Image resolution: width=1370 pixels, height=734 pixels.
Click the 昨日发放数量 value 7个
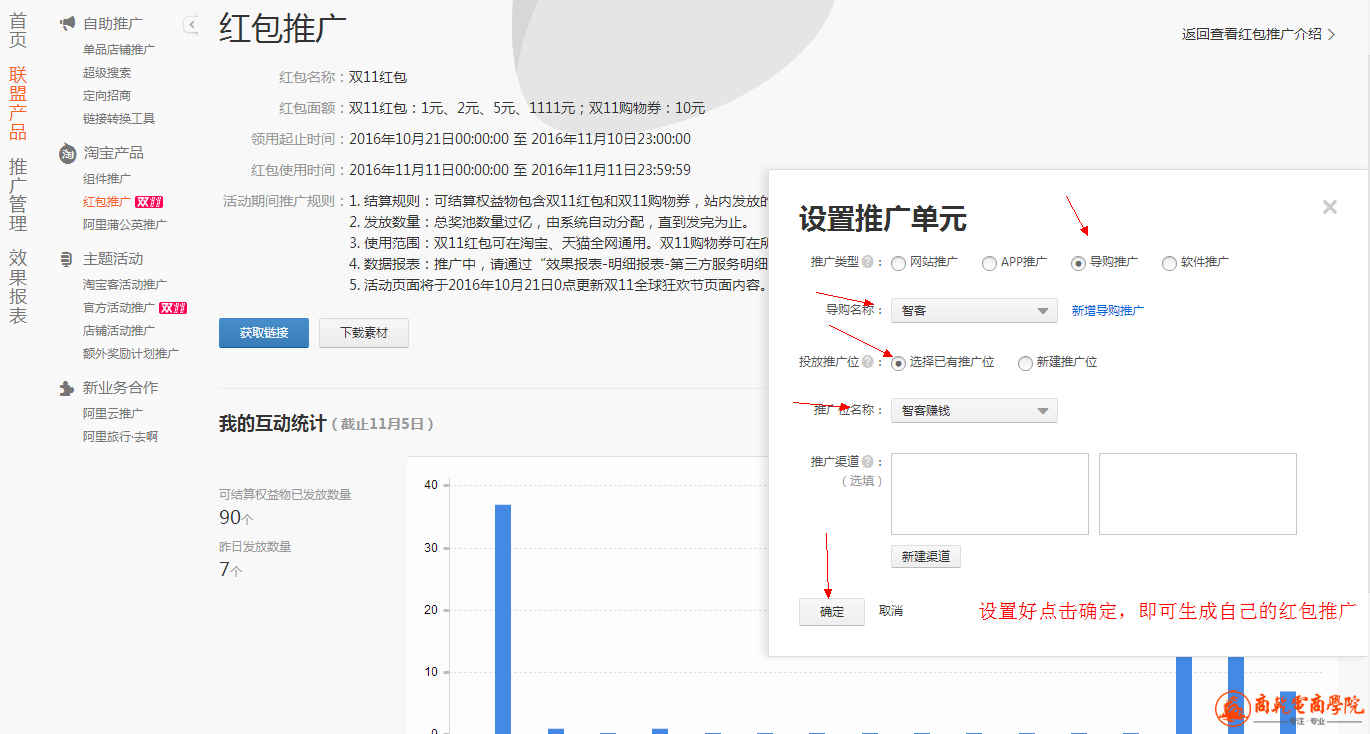pos(230,570)
